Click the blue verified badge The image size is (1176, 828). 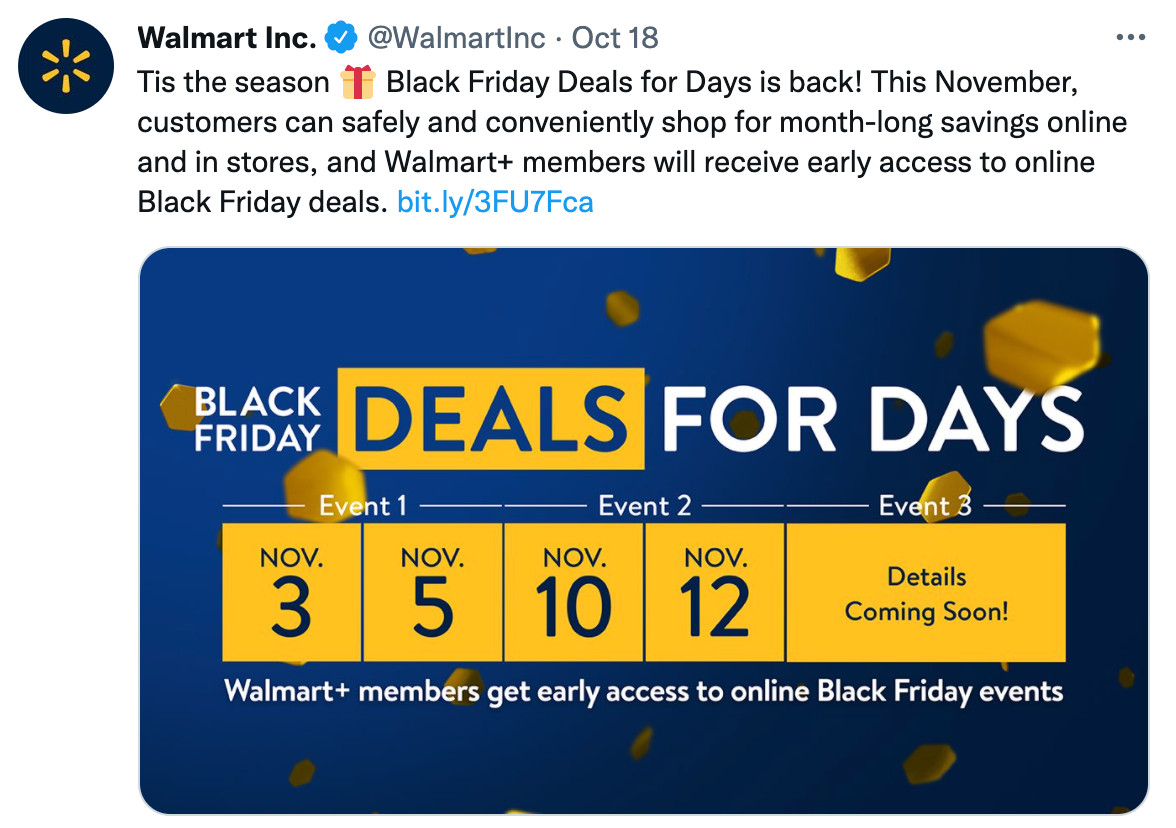[340, 38]
